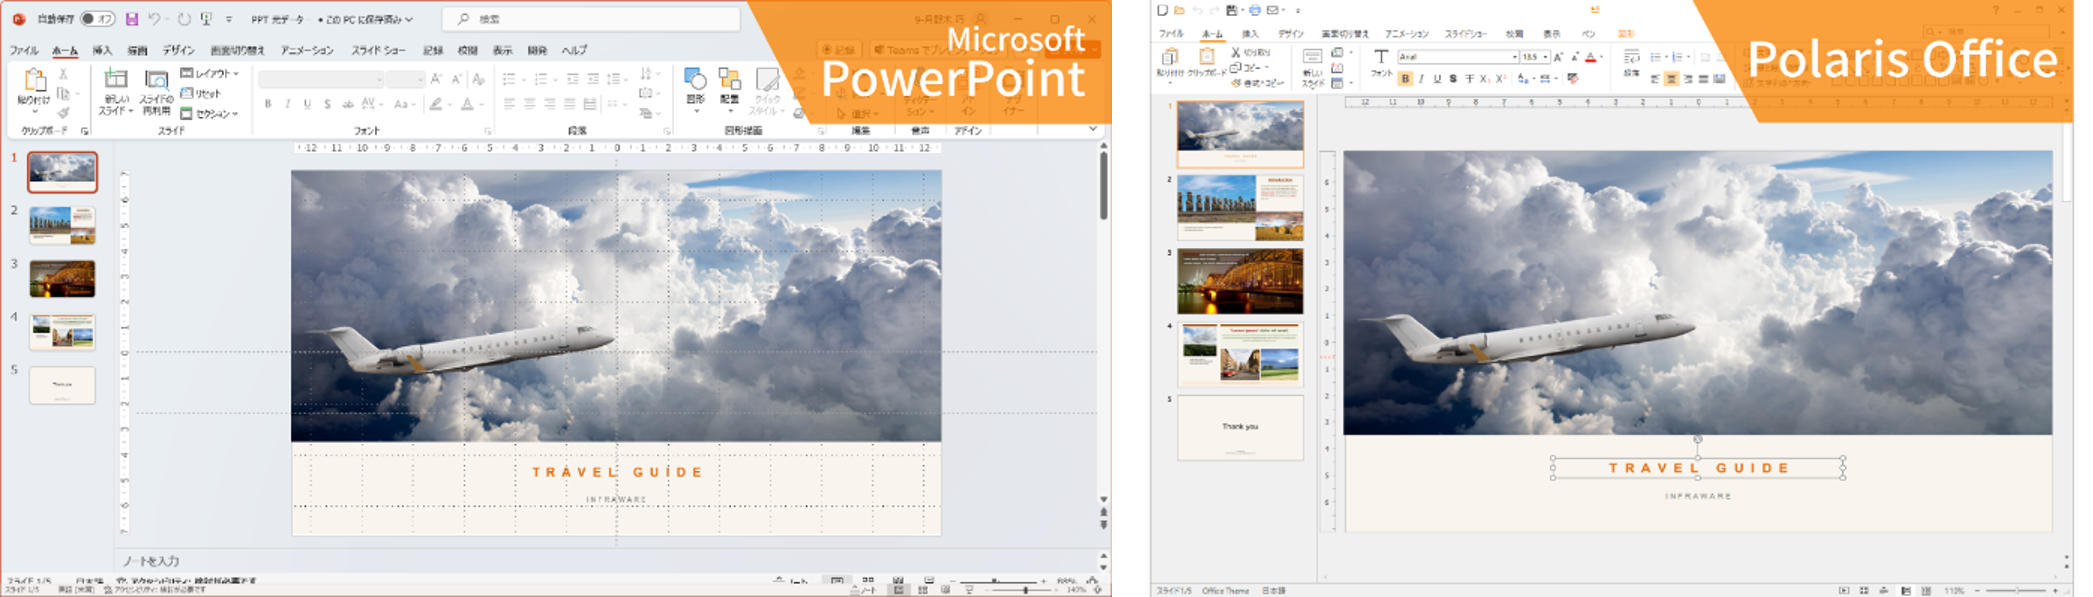This screenshot has height=597, width=2093.
Task: Toggle Italic in PowerPoint font group
Action: coord(288,104)
